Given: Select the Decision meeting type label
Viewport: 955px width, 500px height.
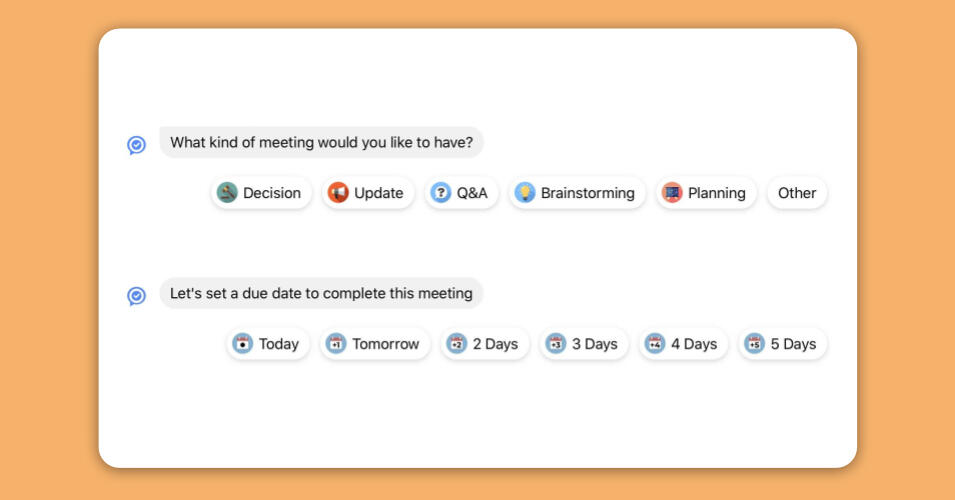Looking at the screenshot, I should [272, 193].
